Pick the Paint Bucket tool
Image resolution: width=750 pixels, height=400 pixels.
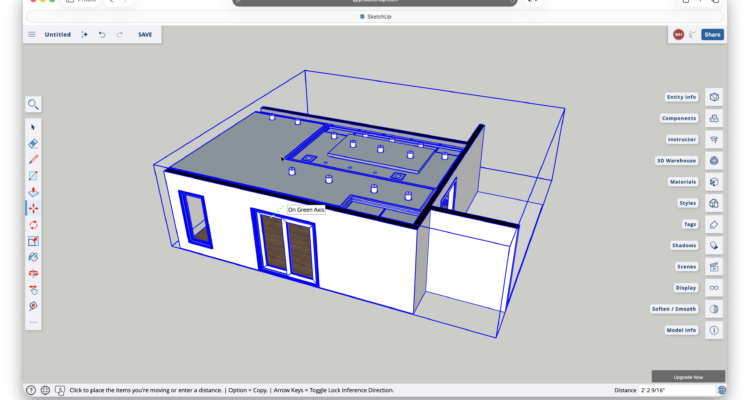coord(33,257)
